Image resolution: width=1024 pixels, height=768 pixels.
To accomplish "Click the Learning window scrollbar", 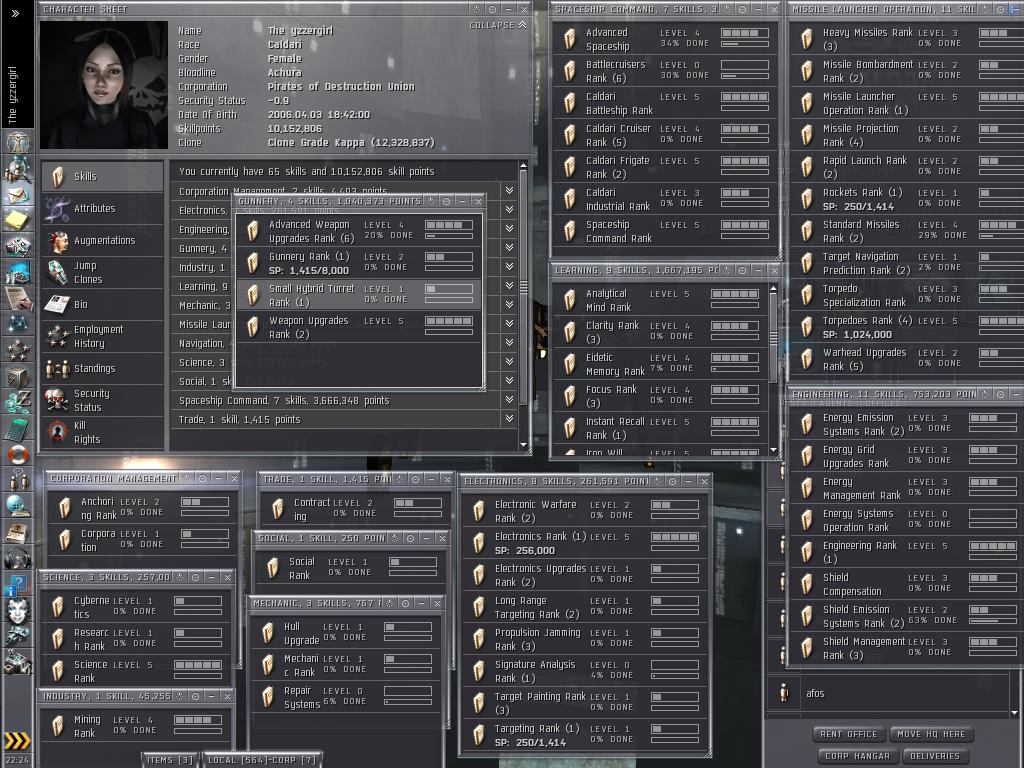I will (774, 338).
